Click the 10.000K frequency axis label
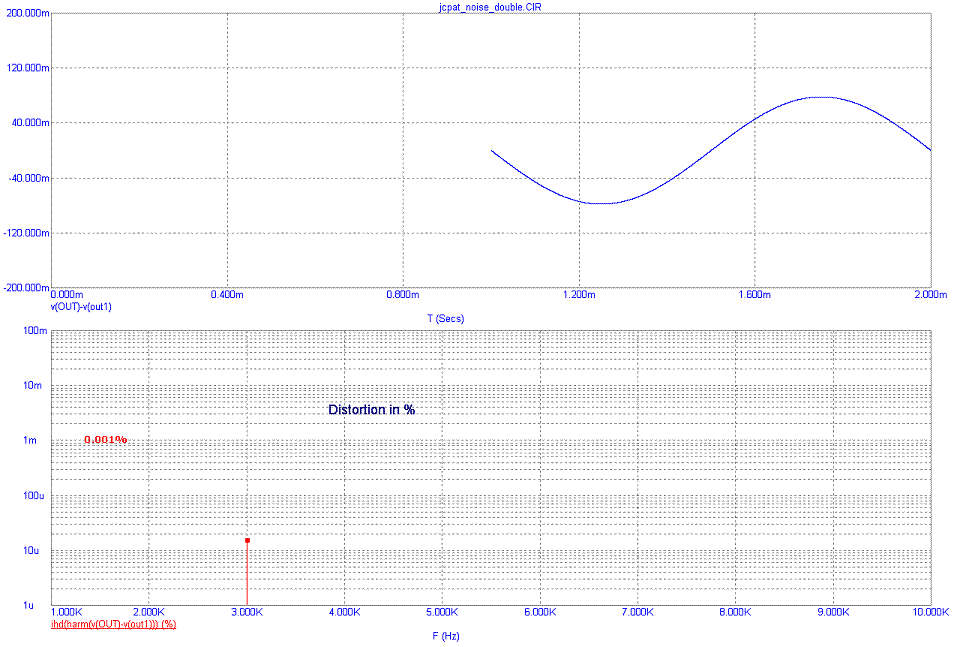The width and height of the screenshot is (957, 647). pyautogui.click(x=931, y=612)
